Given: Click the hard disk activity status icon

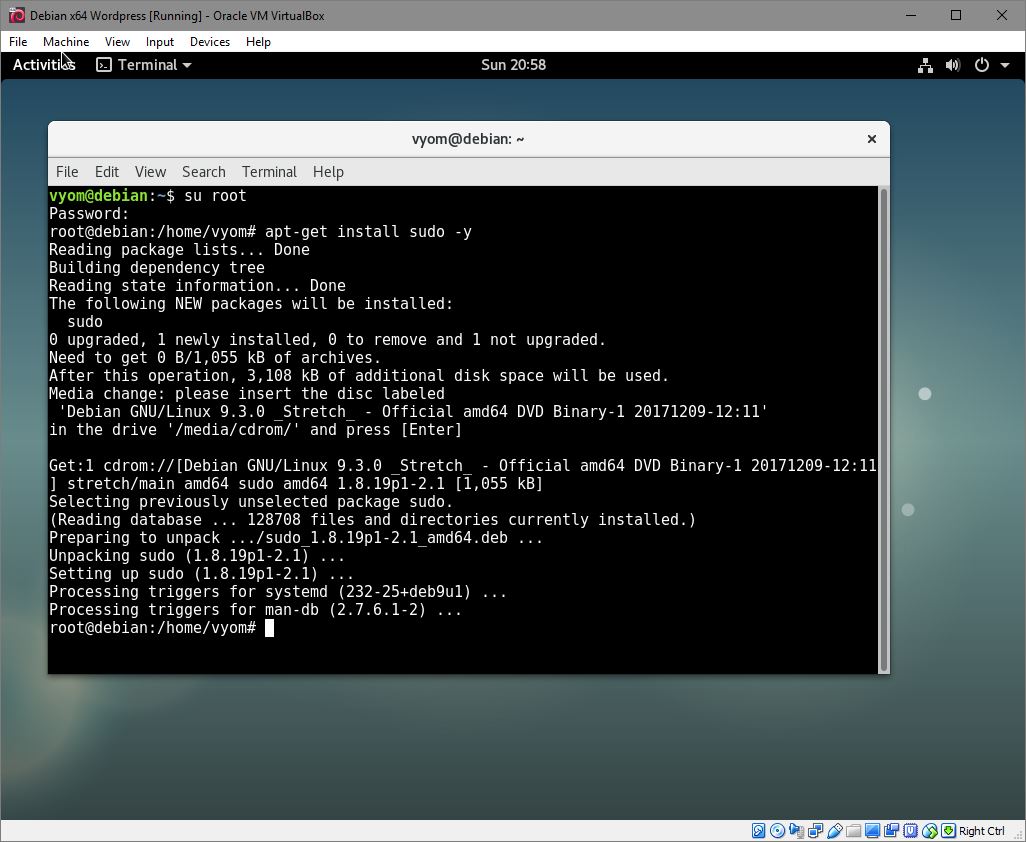Looking at the screenshot, I should point(758,831).
